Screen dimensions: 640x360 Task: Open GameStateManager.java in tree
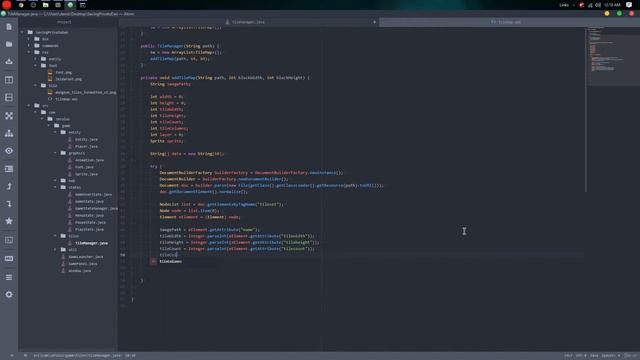[x=96, y=208]
